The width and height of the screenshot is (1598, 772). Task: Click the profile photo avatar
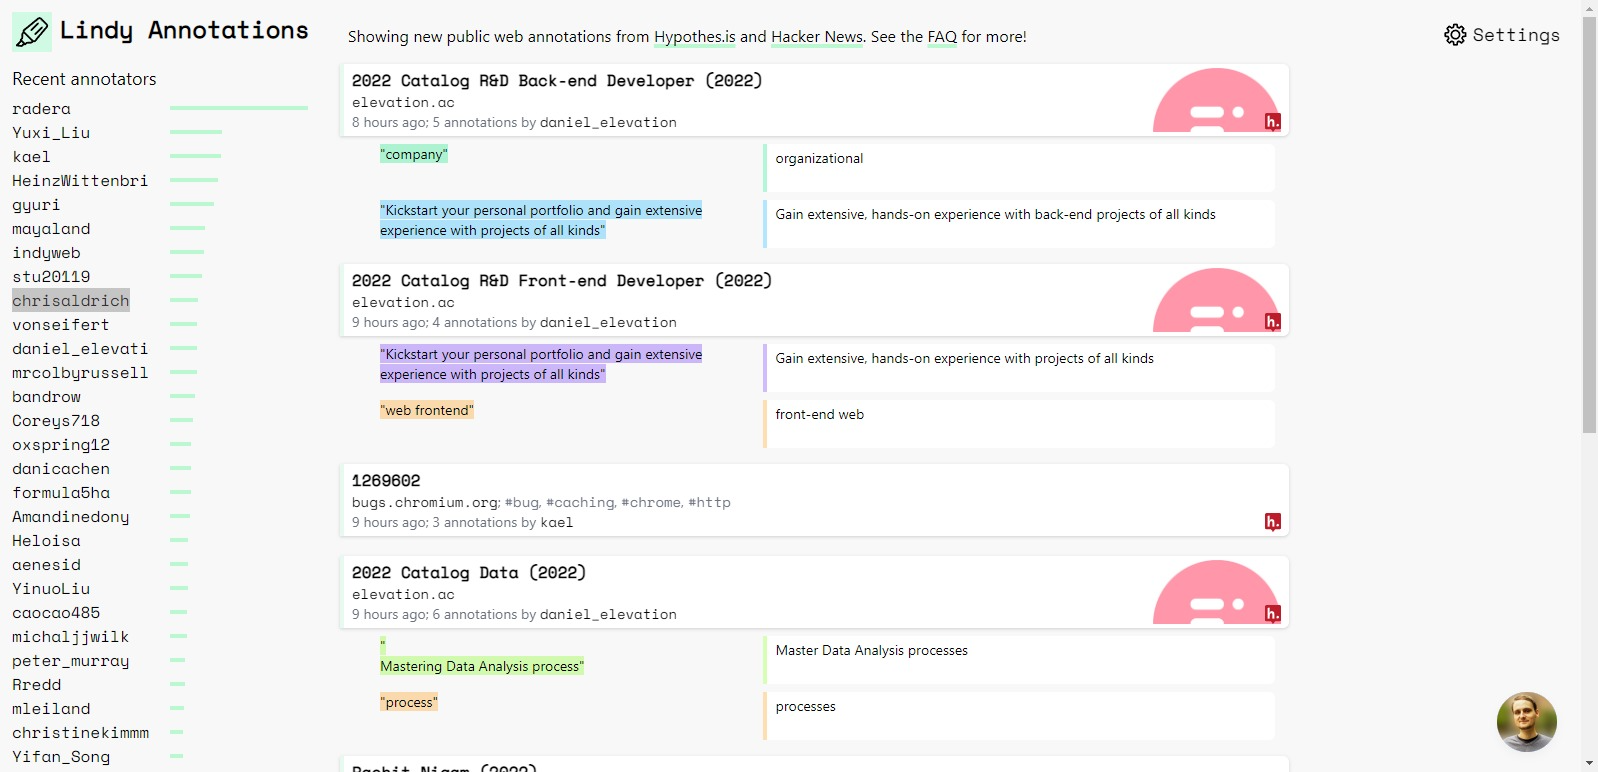click(1526, 722)
